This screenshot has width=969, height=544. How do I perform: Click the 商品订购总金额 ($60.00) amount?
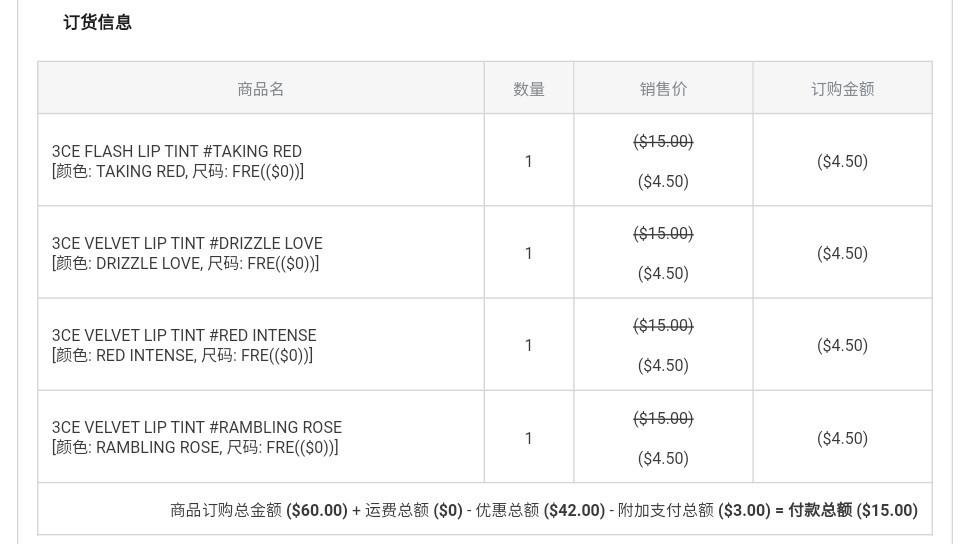point(259,511)
